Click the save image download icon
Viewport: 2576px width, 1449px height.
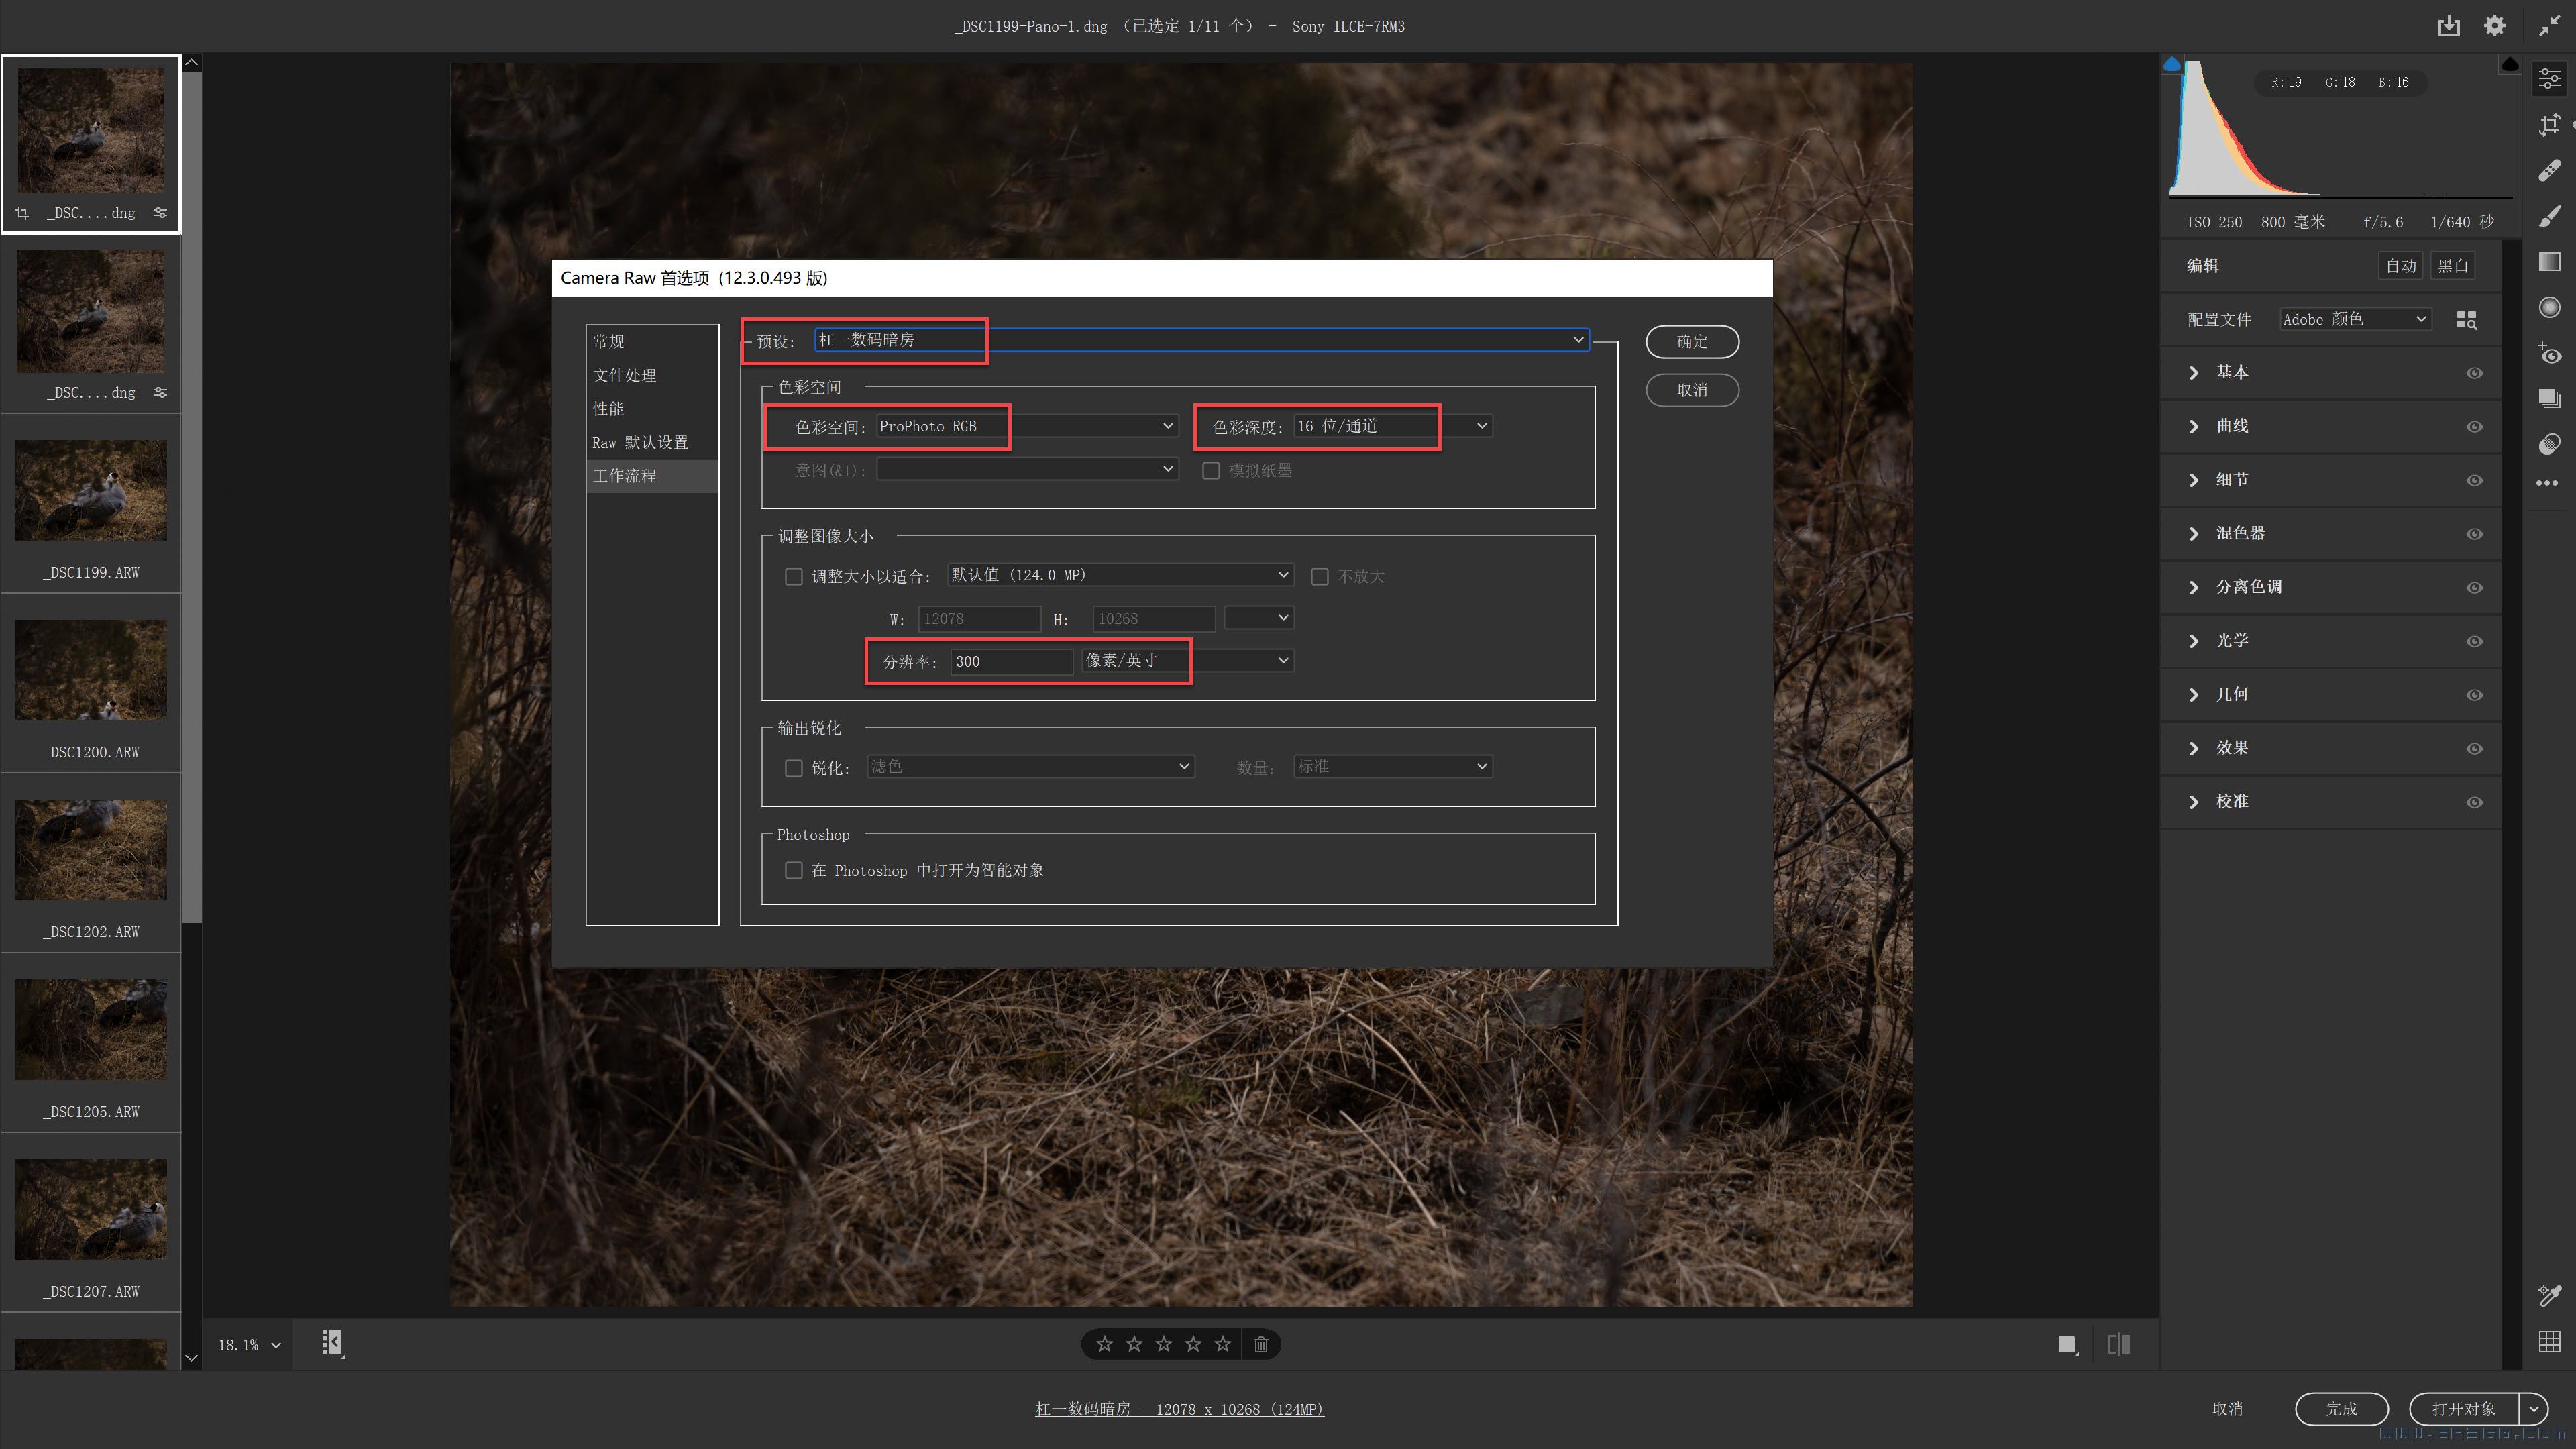pos(2448,26)
